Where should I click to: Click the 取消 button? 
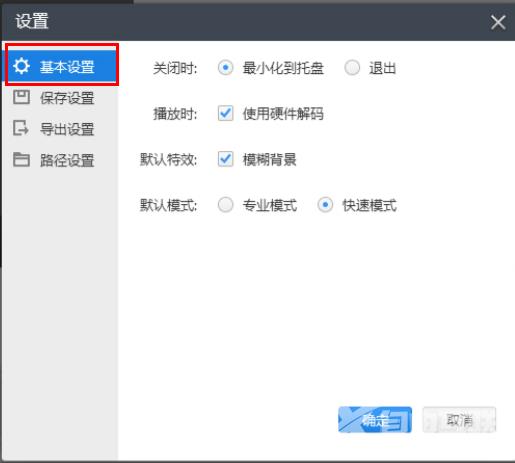(459, 420)
